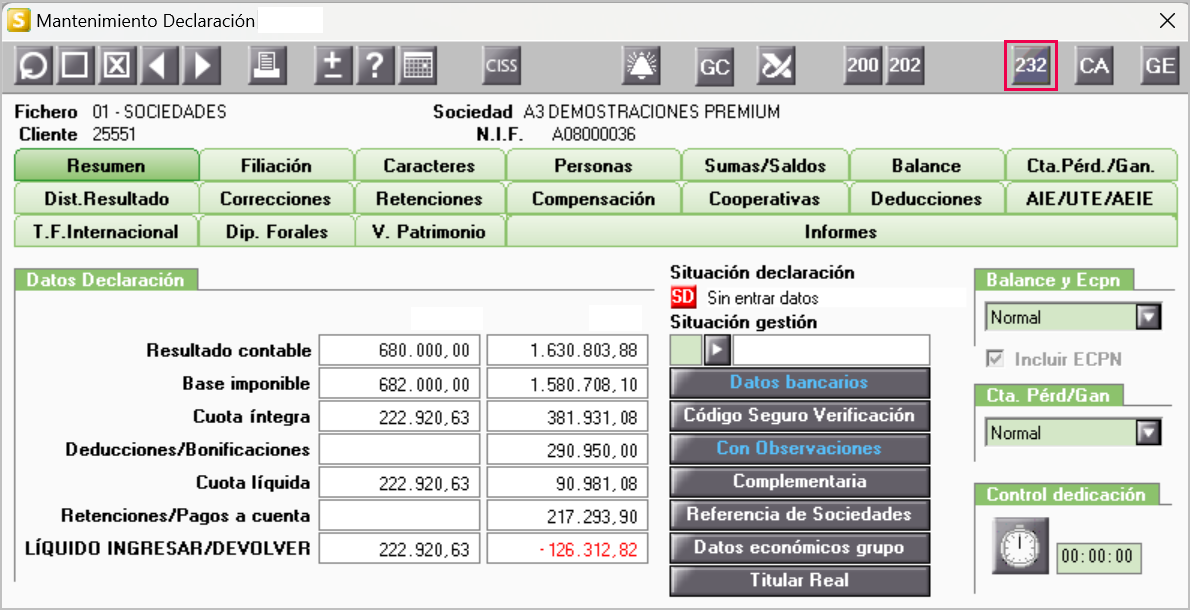Screen dimensions: 1190x610
Task: Click the plus/minus toolbar icon
Action: point(333,66)
